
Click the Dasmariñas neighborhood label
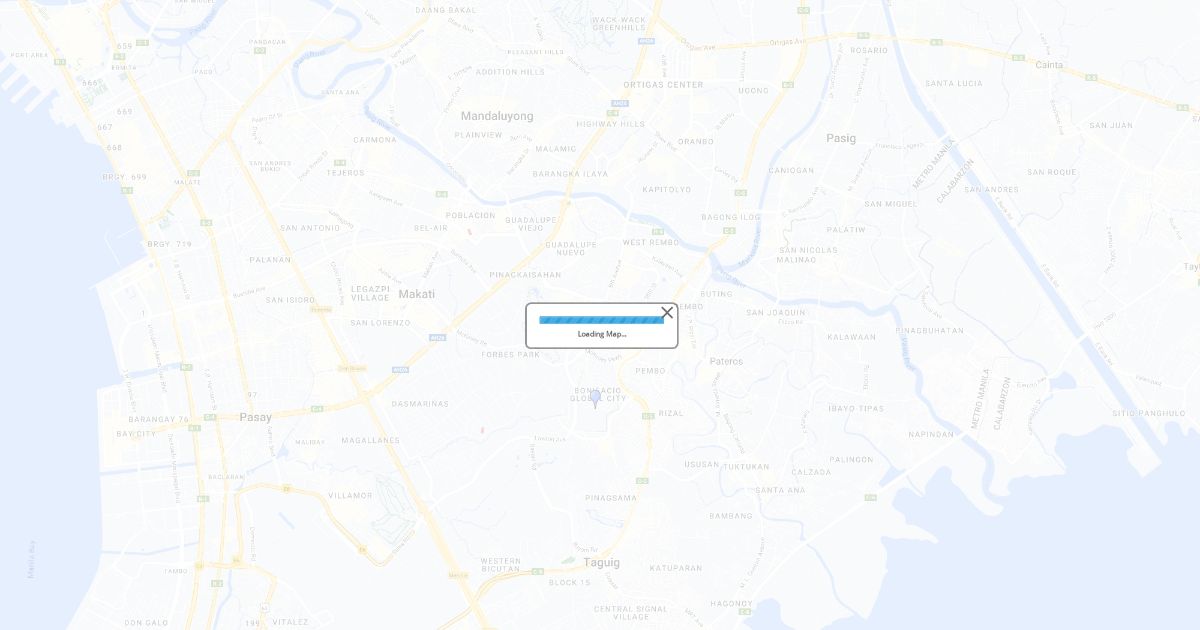point(420,404)
